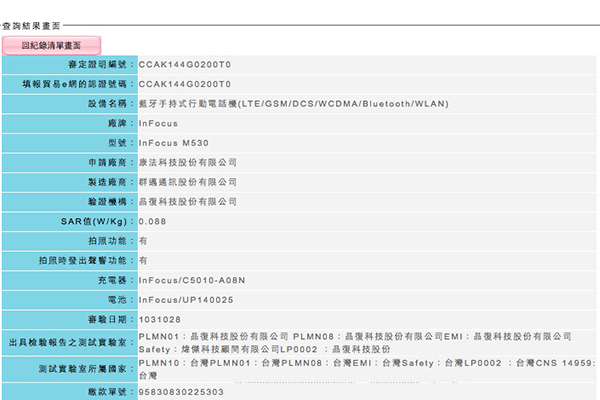Click payment number 95830830225303
The height and width of the screenshot is (400, 600).
(x=181, y=392)
